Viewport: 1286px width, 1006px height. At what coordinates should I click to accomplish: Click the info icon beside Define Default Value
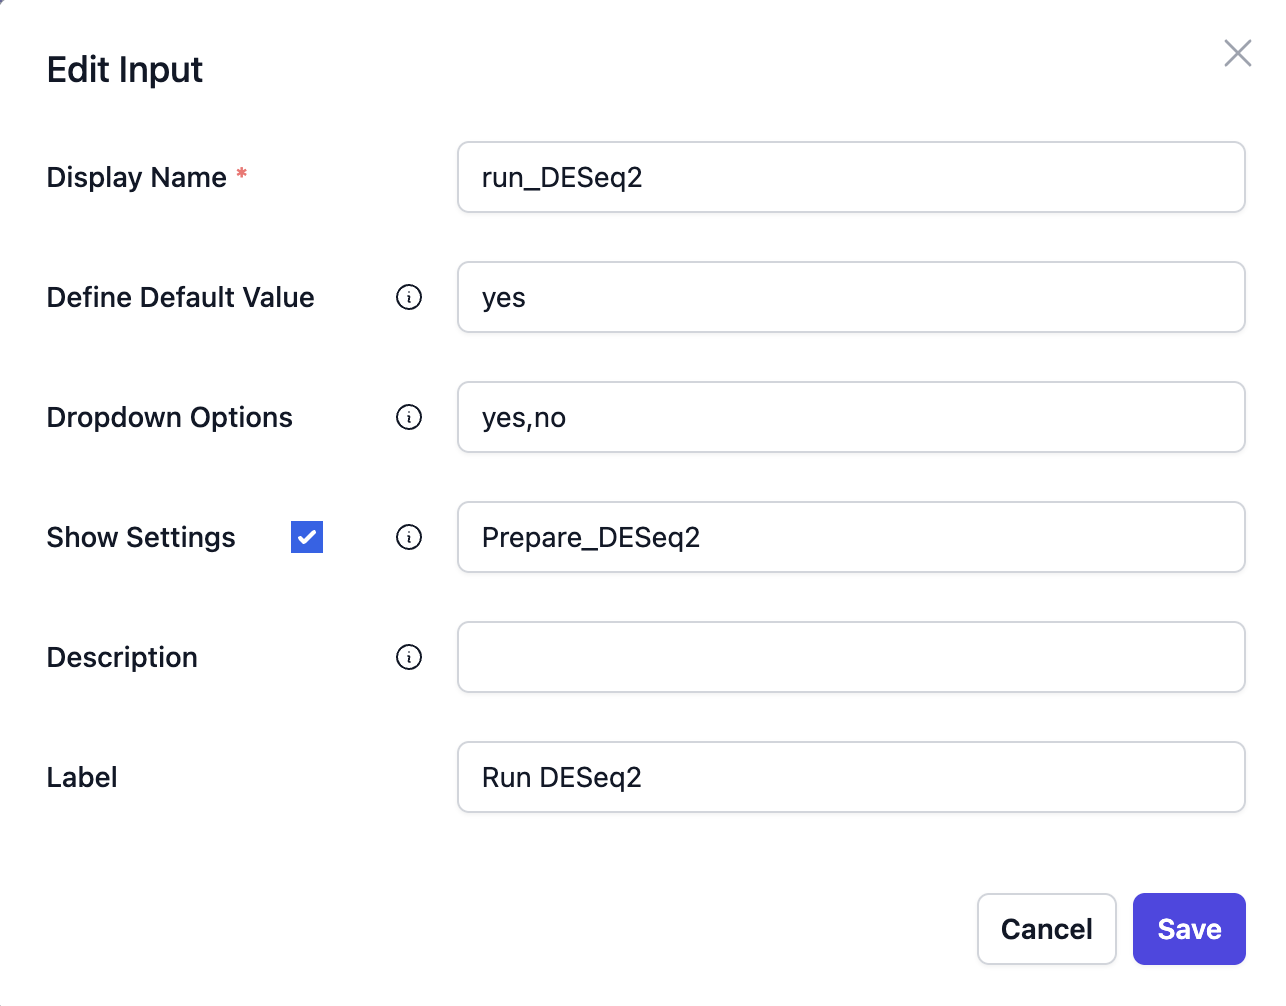tap(408, 297)
